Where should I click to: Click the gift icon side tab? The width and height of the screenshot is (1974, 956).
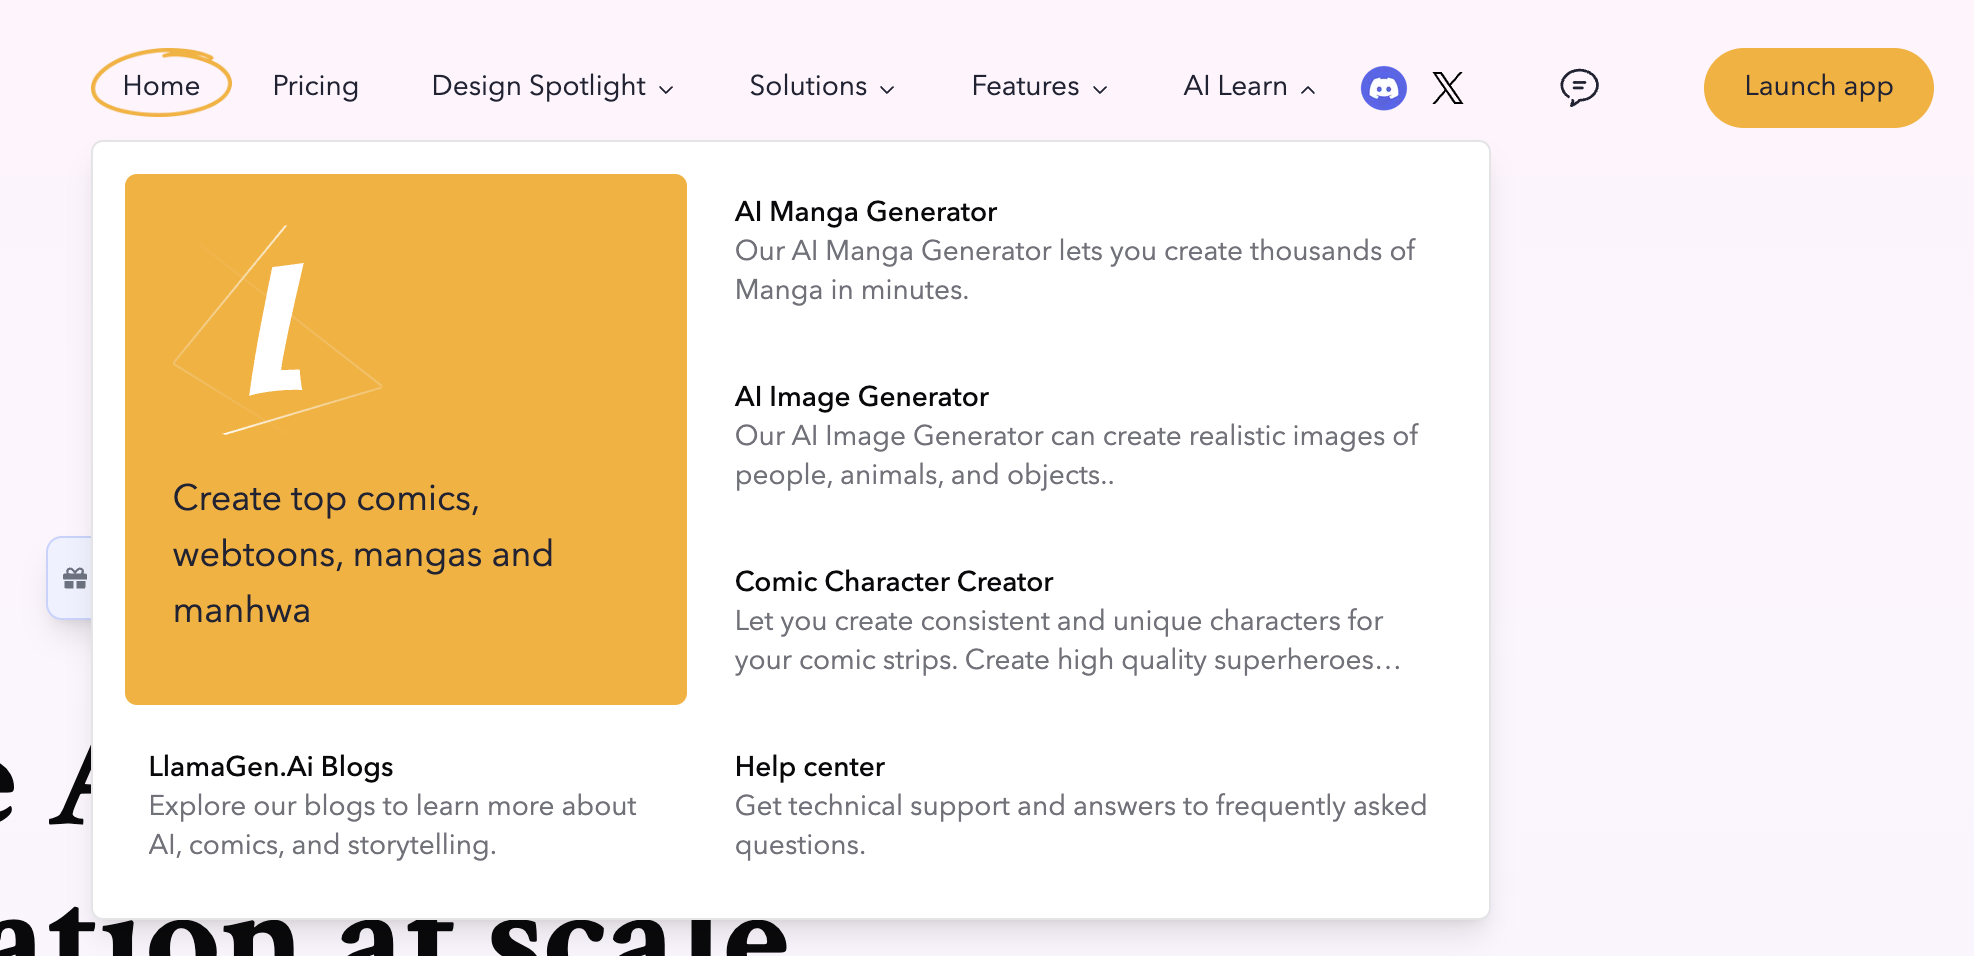74,578
